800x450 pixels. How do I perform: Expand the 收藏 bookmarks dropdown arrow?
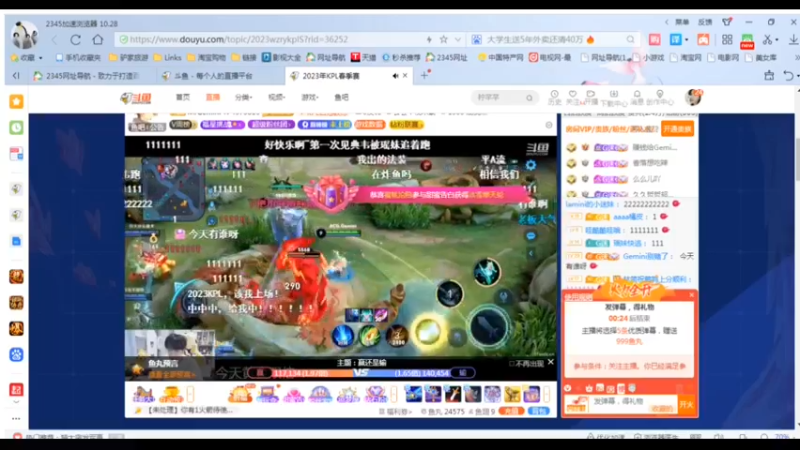point(41,58)
